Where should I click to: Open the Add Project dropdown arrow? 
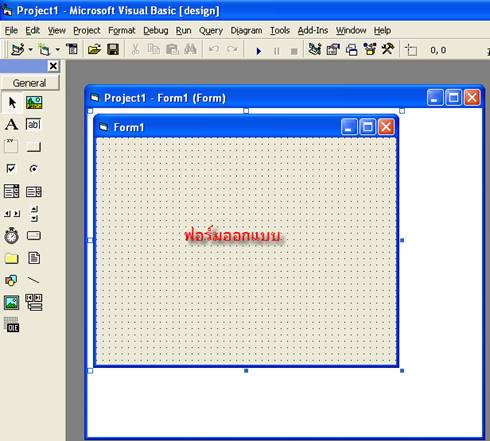click(x=31, y=50)
